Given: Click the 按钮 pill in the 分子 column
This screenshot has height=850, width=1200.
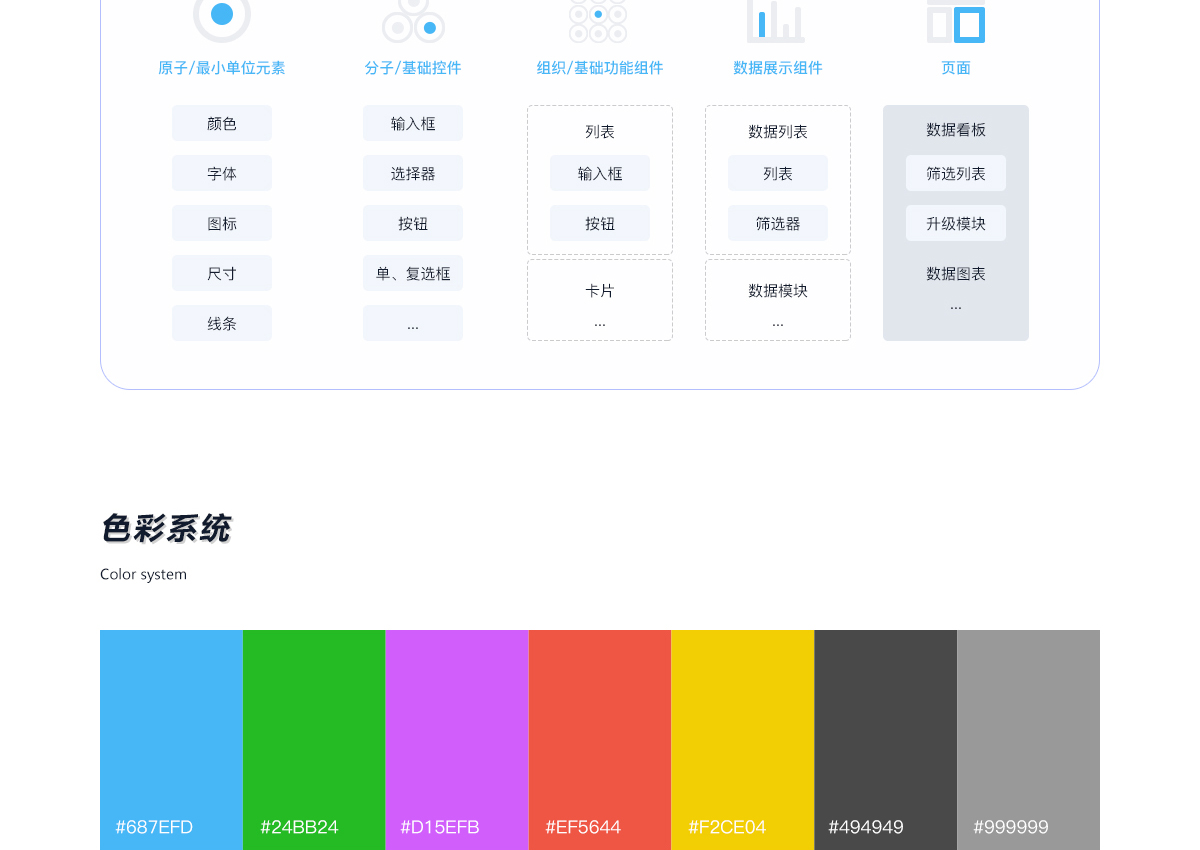Looking at the screenshot, I should (413, 223).
